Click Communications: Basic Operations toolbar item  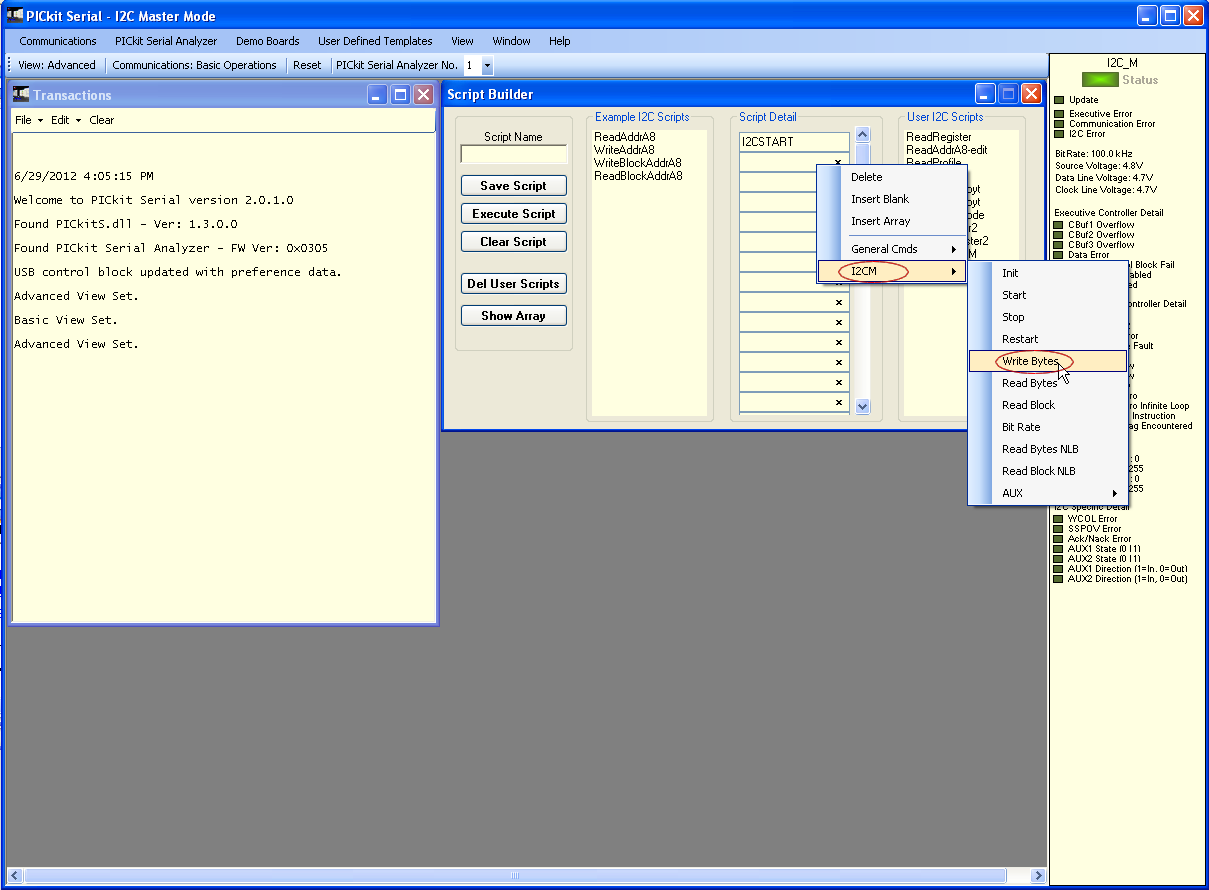194,65
